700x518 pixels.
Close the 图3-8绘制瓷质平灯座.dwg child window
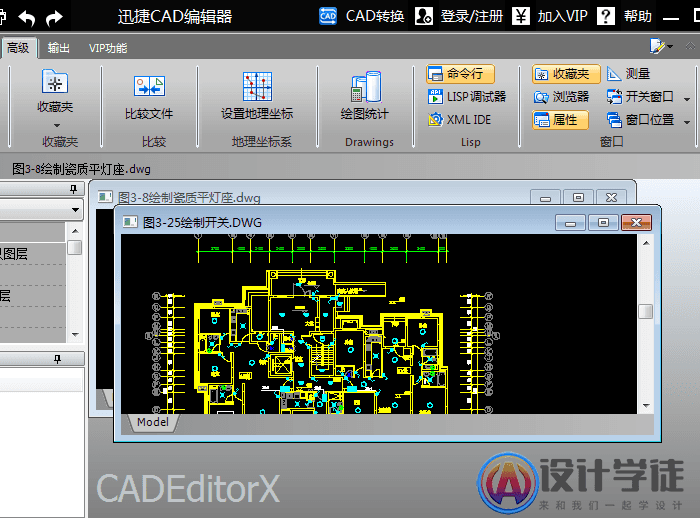click(611, 198)
